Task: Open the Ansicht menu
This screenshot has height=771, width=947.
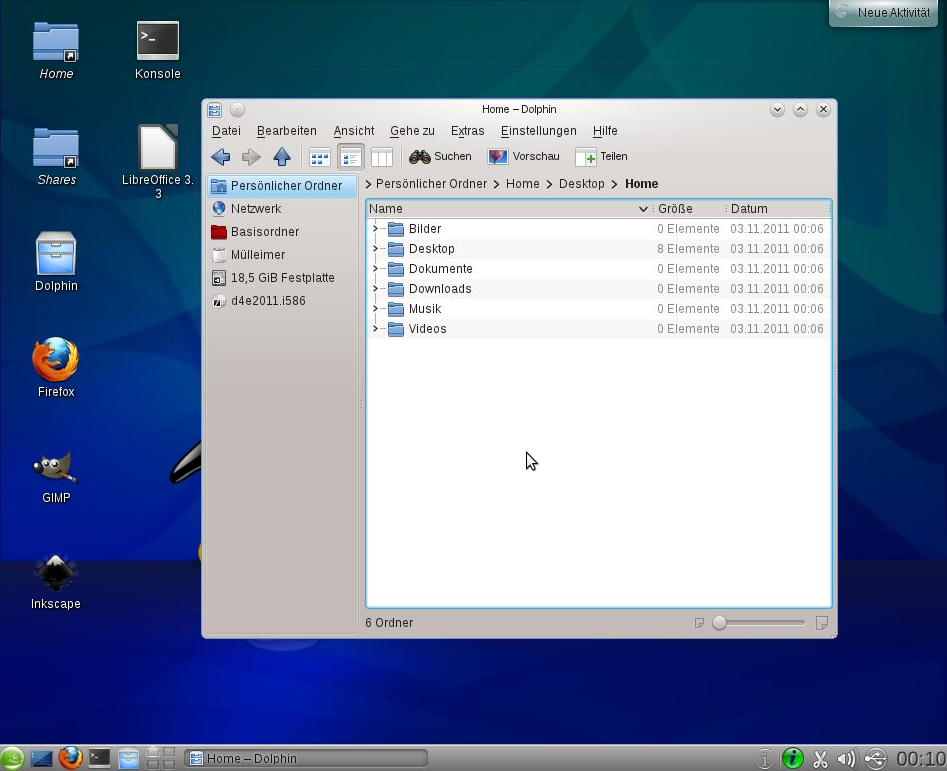Action: click(353, 131)
